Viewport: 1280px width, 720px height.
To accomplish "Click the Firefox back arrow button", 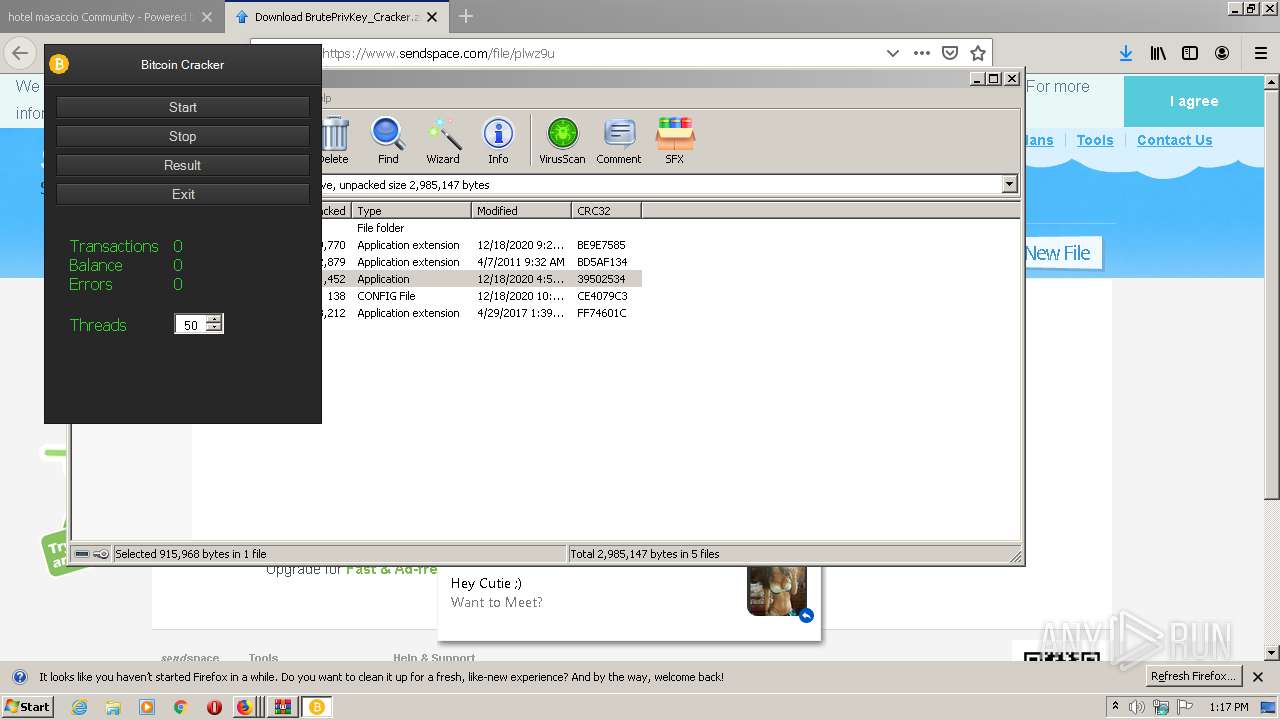I will (x=20, y=53).
